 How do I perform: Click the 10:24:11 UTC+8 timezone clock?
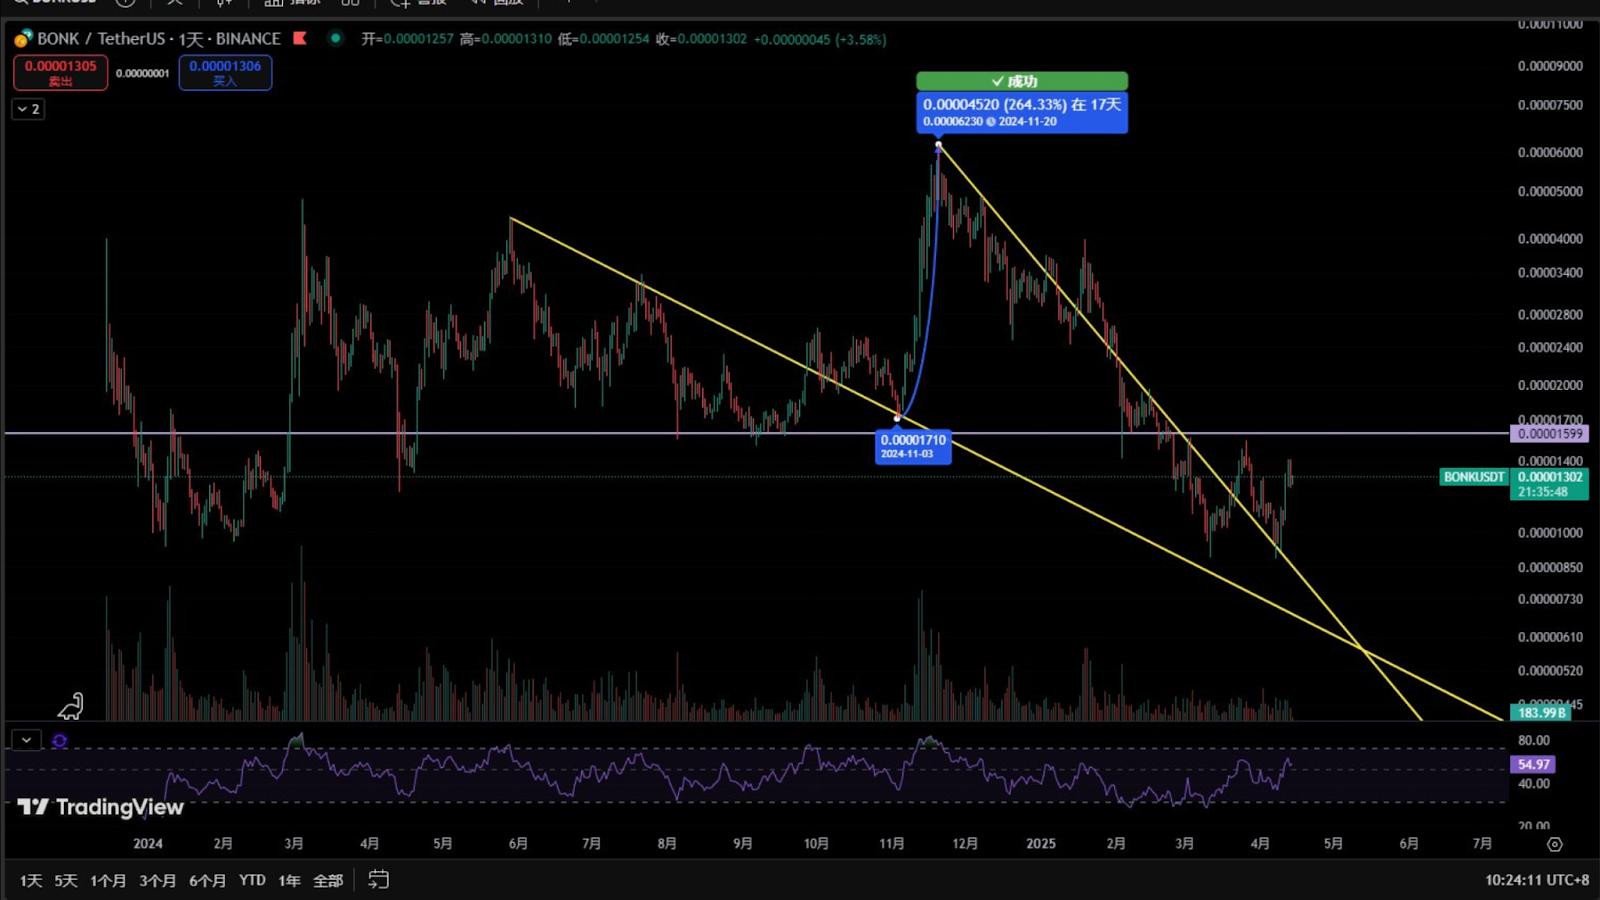pyautogui.click(x=1537, y=880)
